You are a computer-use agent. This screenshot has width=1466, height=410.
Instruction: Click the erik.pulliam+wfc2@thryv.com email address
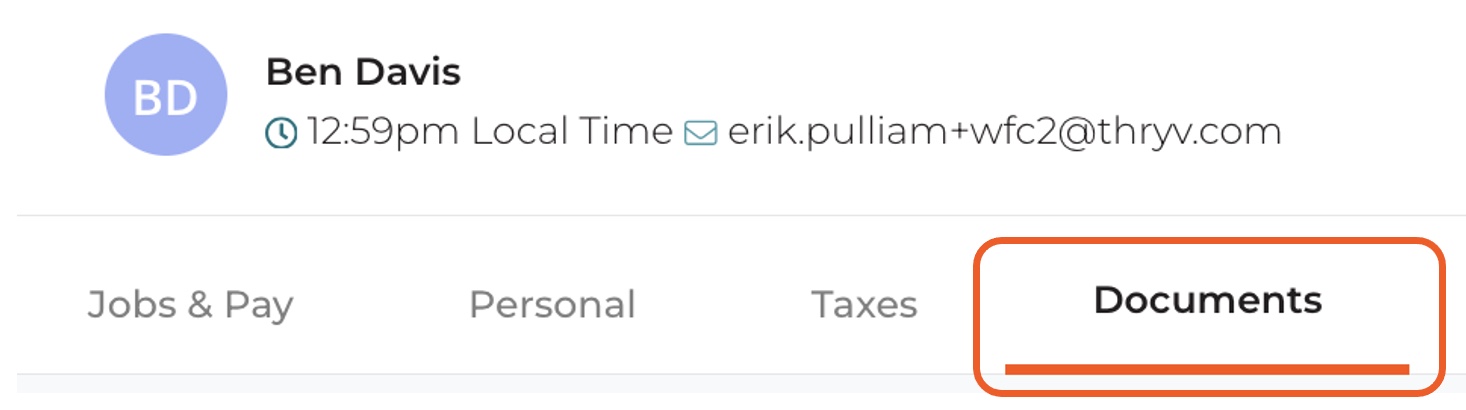tap(1004, 132)
